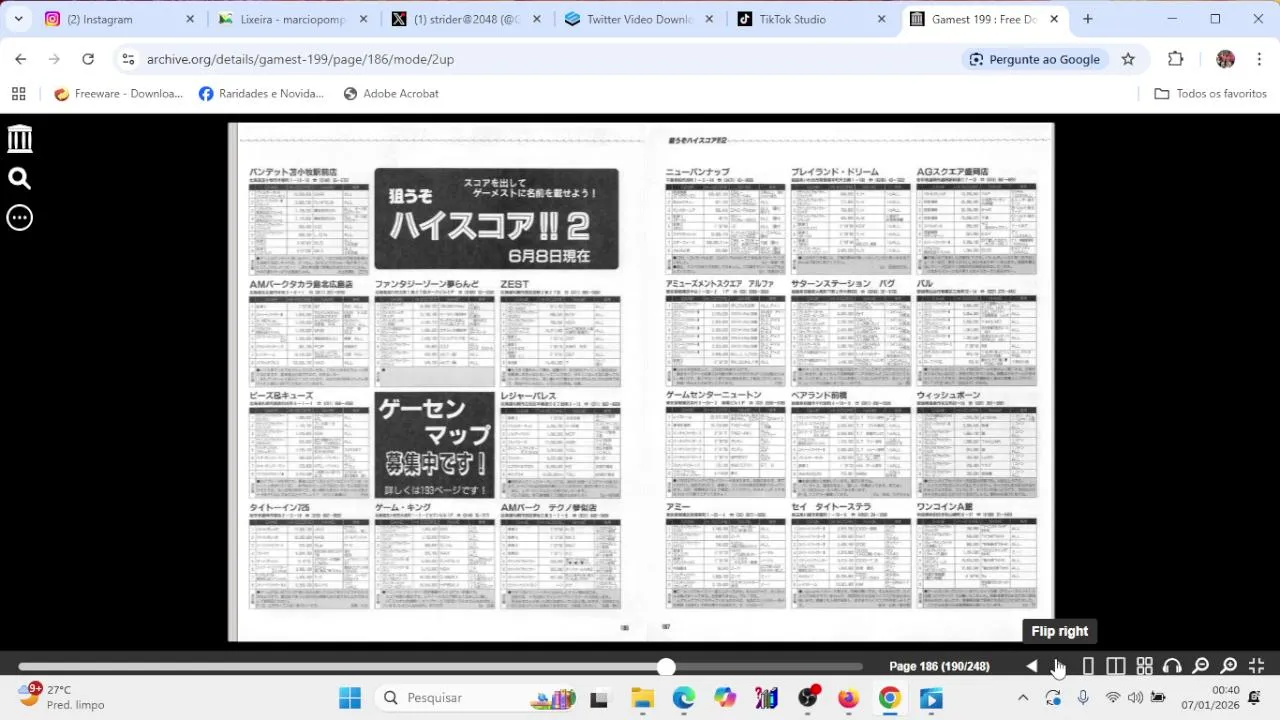Screen dimensions: 1280x720
Task: Click the right magazine page 187
Action: pyautogui.click(x=848, y=382)
